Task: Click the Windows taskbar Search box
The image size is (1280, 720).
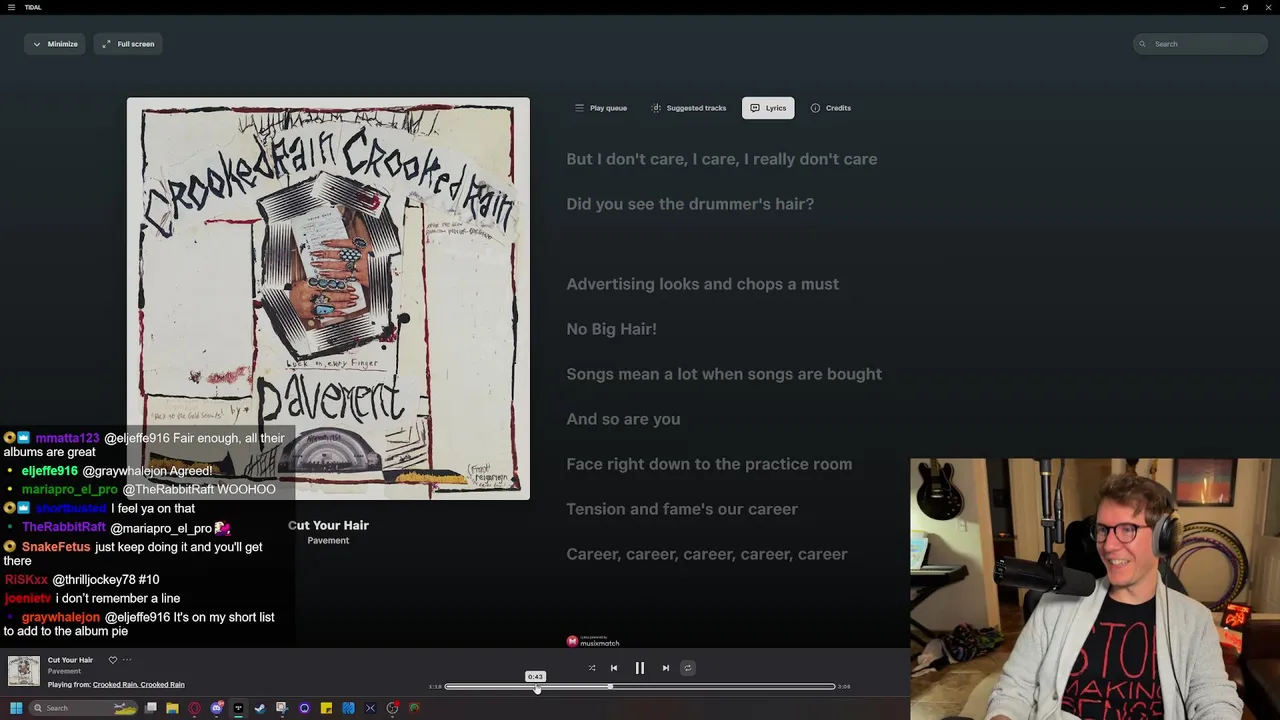Action: pyautogui.click(x=83, y=708)
